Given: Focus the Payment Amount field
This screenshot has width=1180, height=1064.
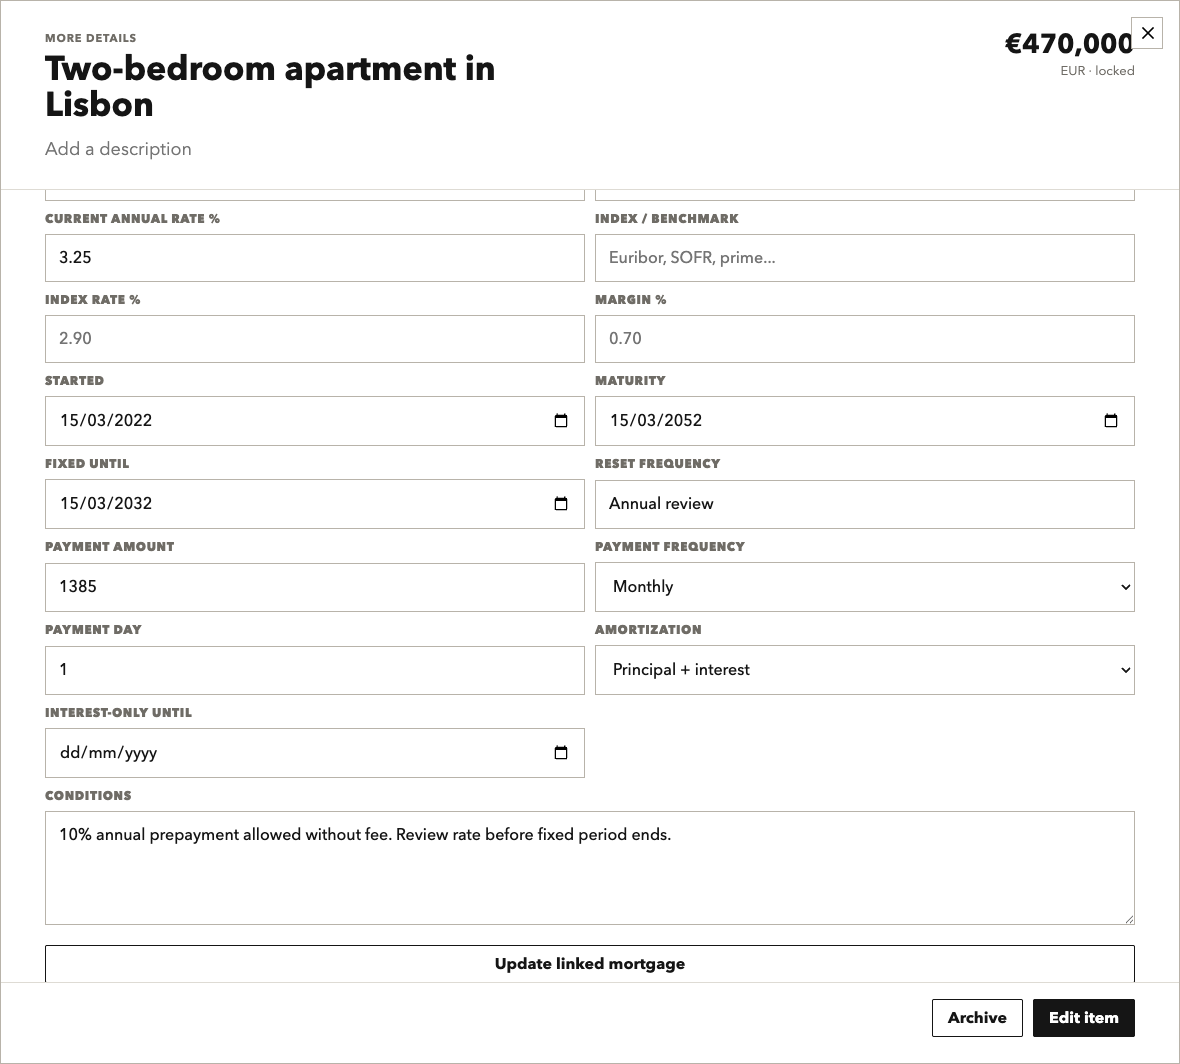Looking at the screenshot, I should (x=315, y=587).
